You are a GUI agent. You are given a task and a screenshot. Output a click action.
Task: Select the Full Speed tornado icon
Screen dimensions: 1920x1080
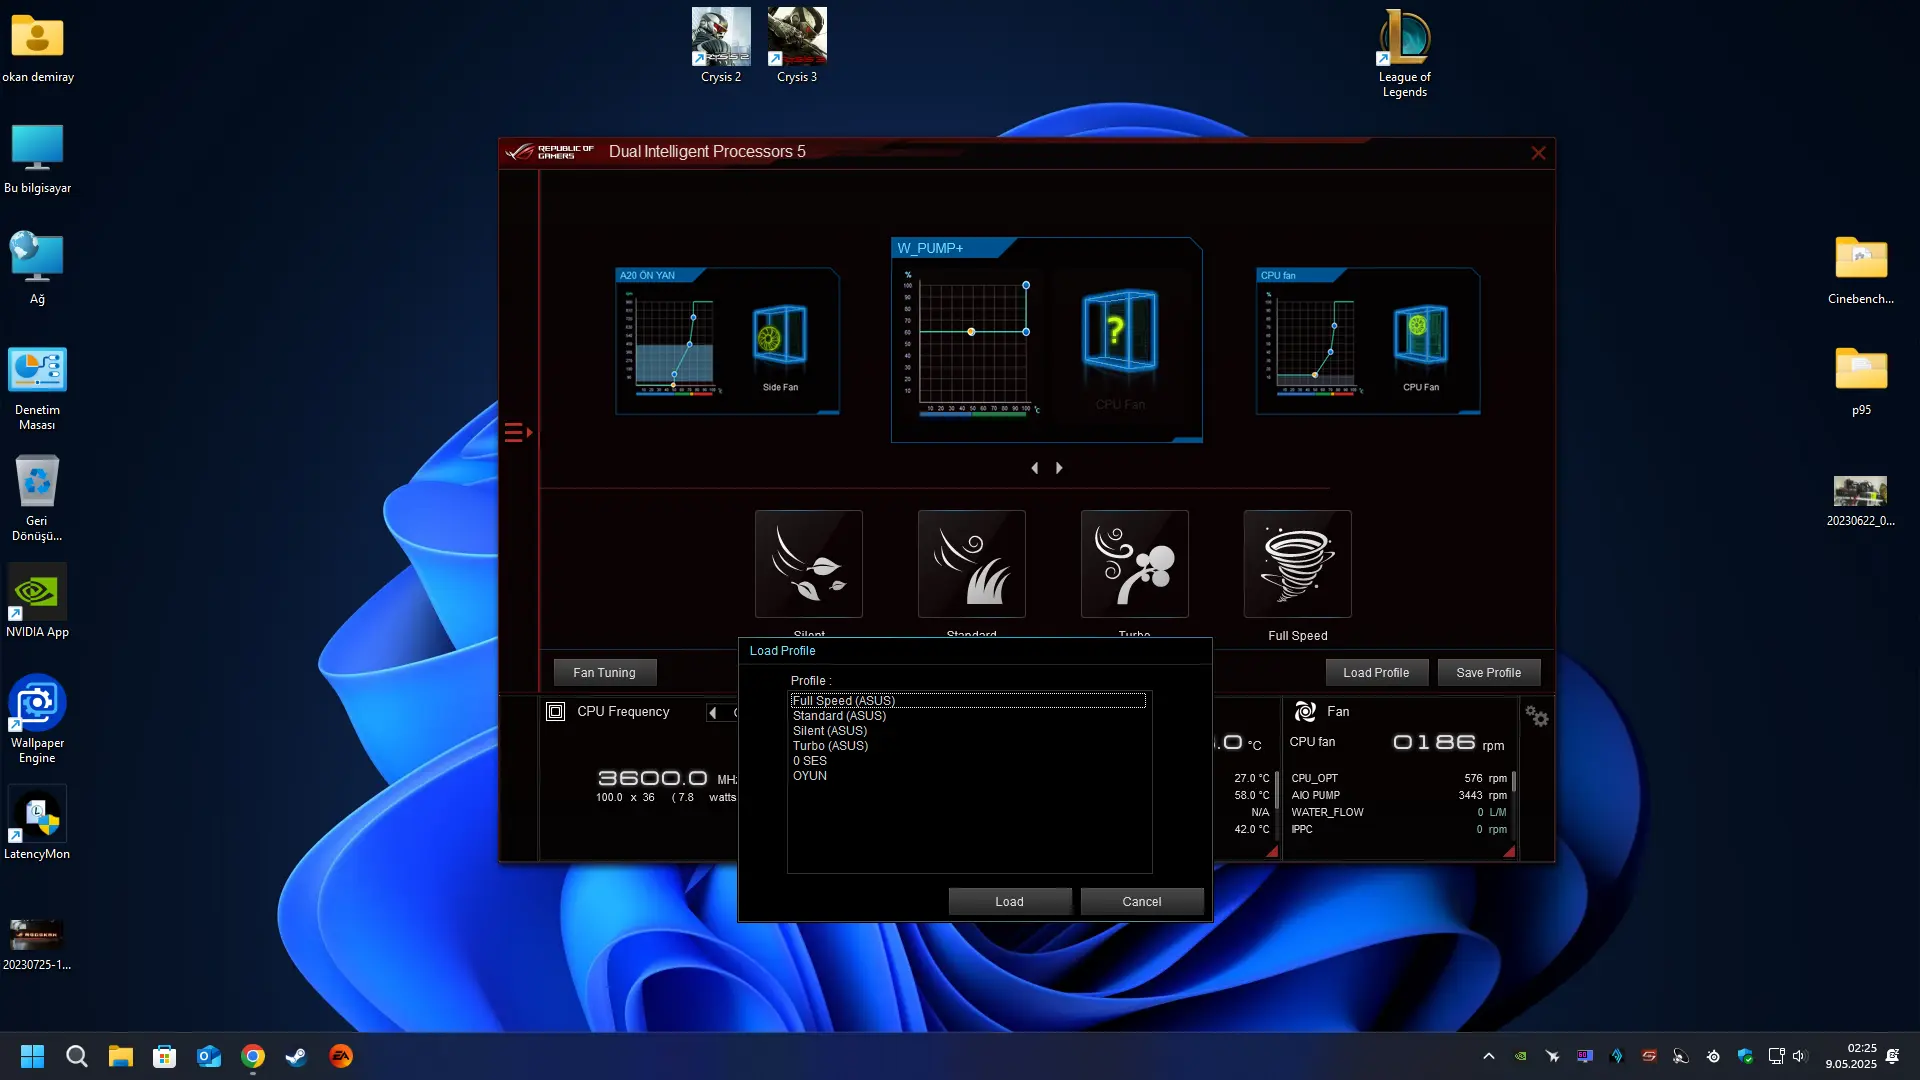tap(1297, 564)
